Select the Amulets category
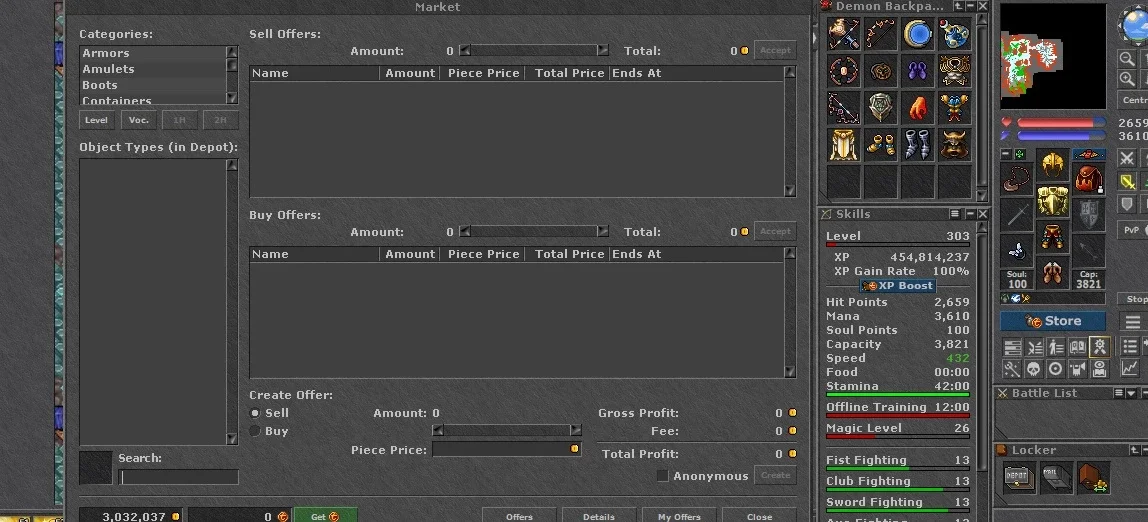 click(x=153, y=69)
